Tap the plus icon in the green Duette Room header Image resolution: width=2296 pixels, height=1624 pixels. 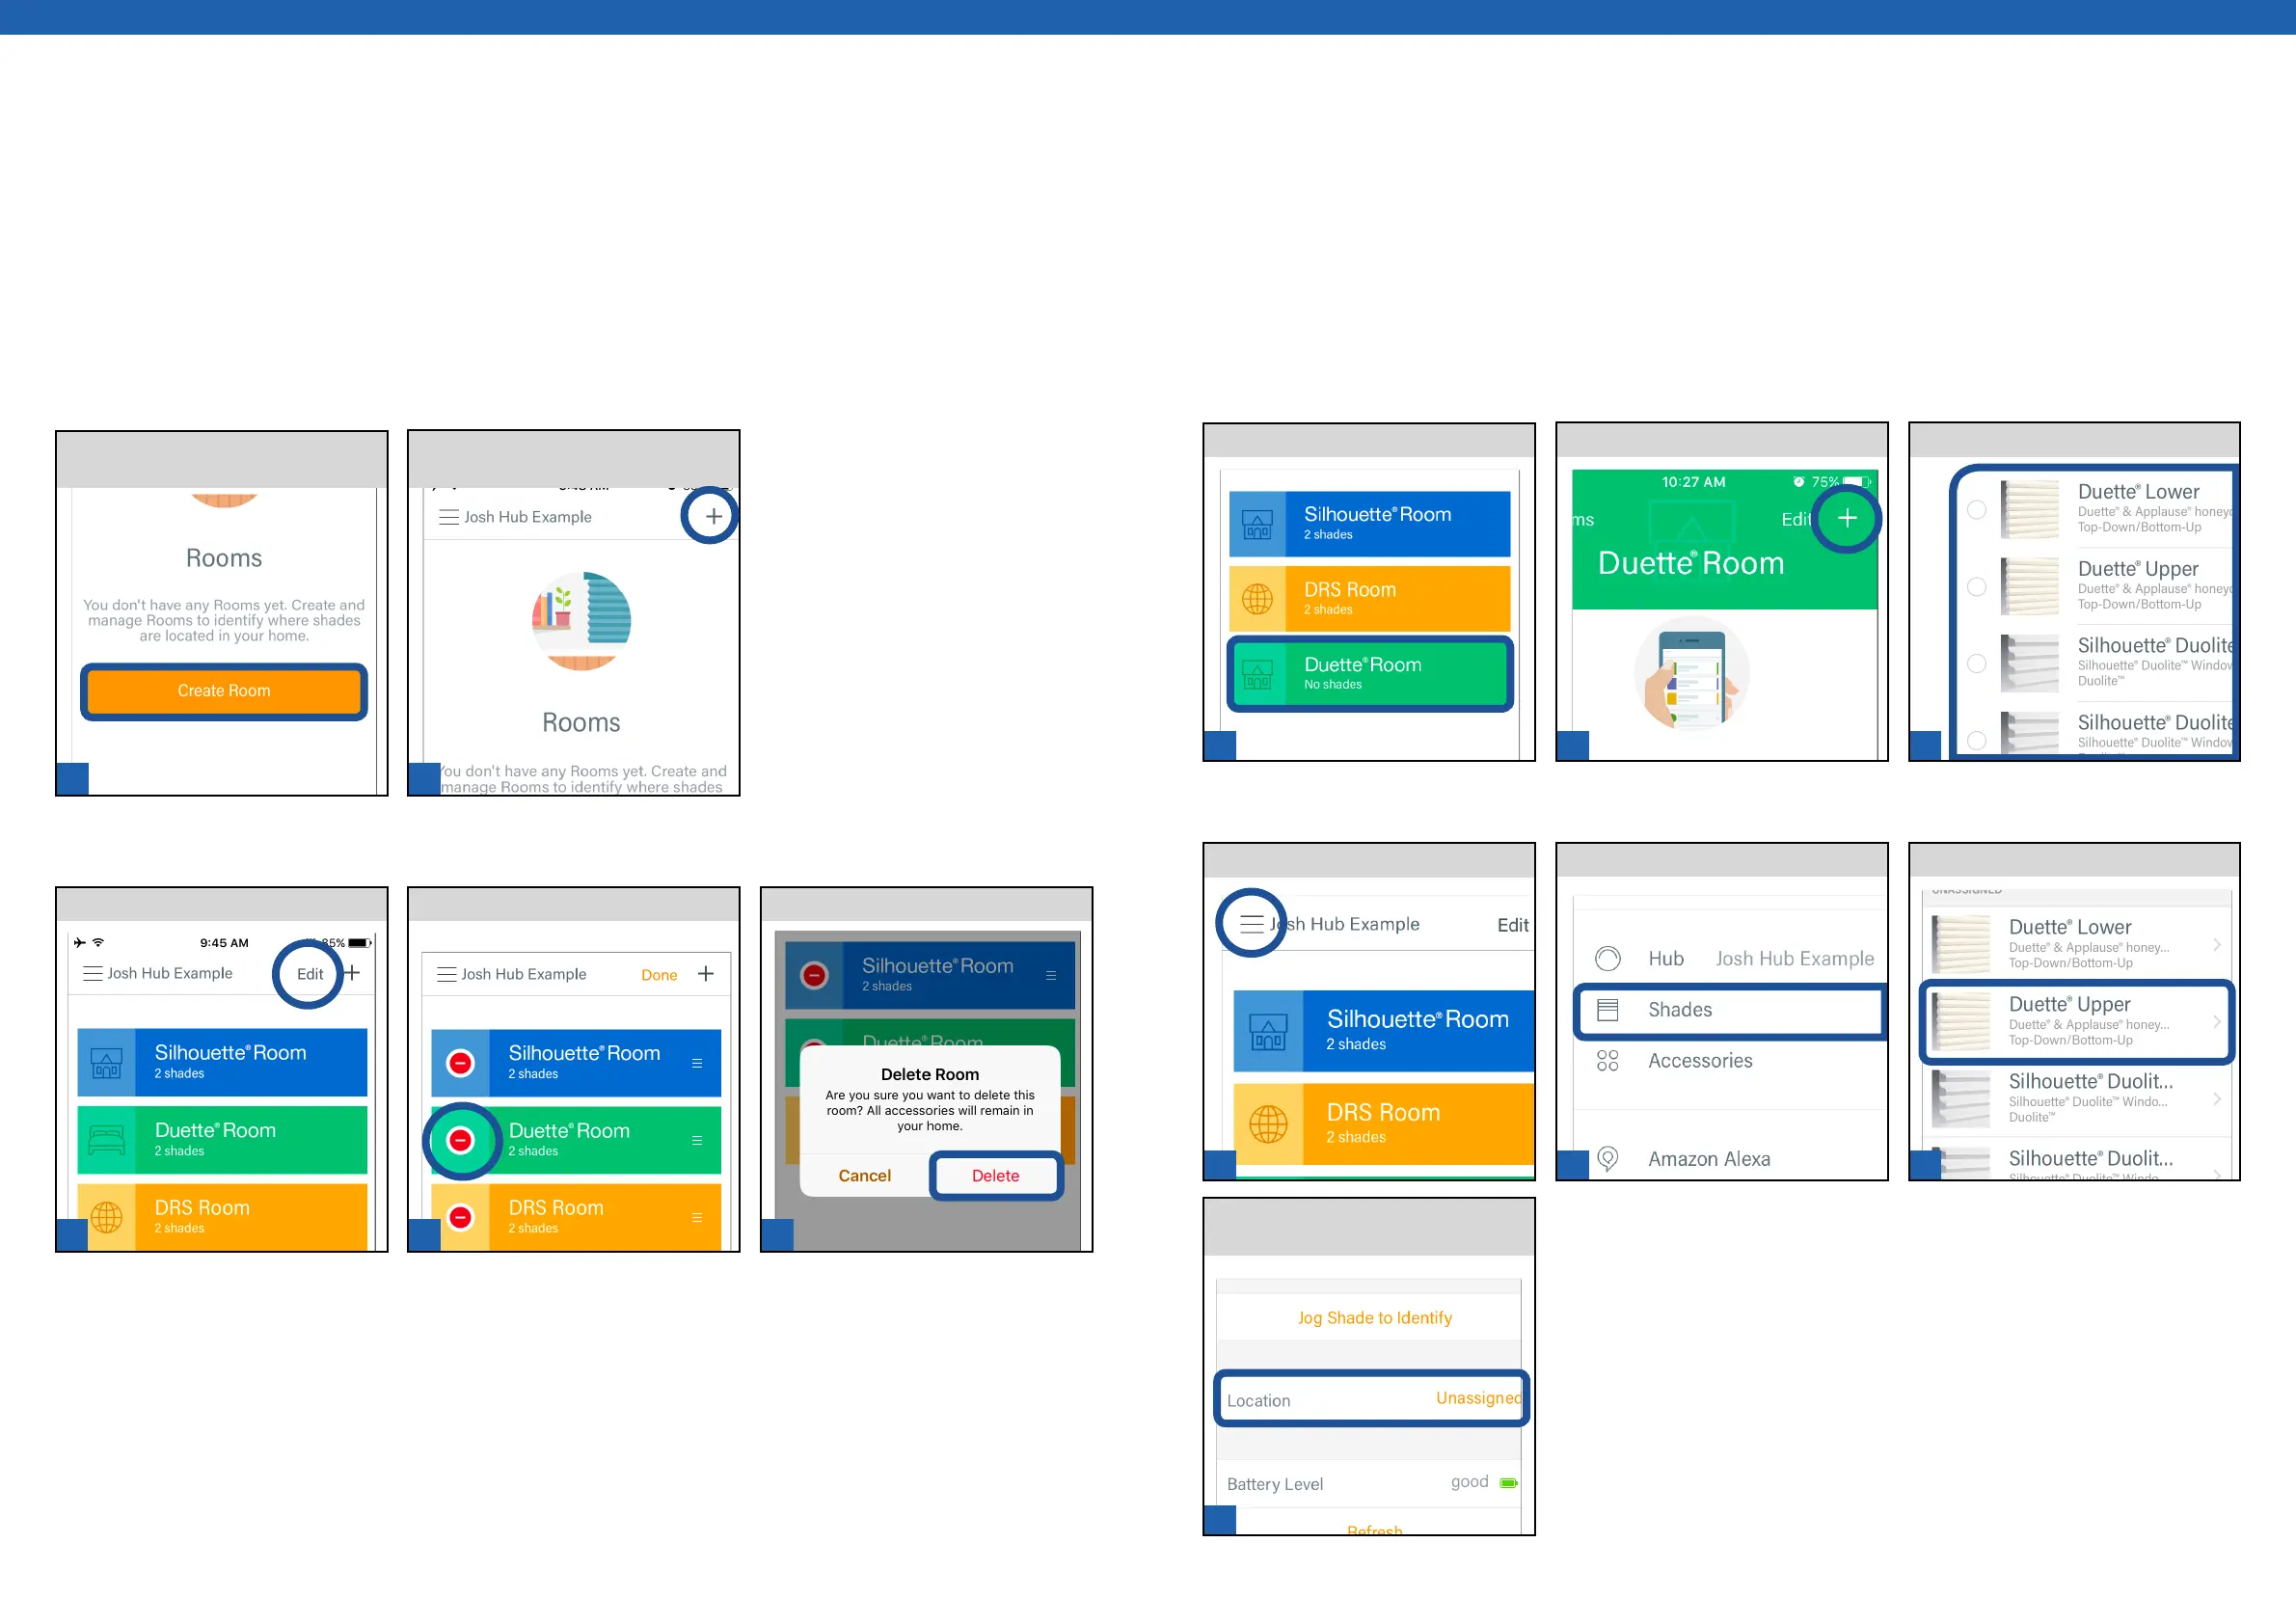point(1847,518)
